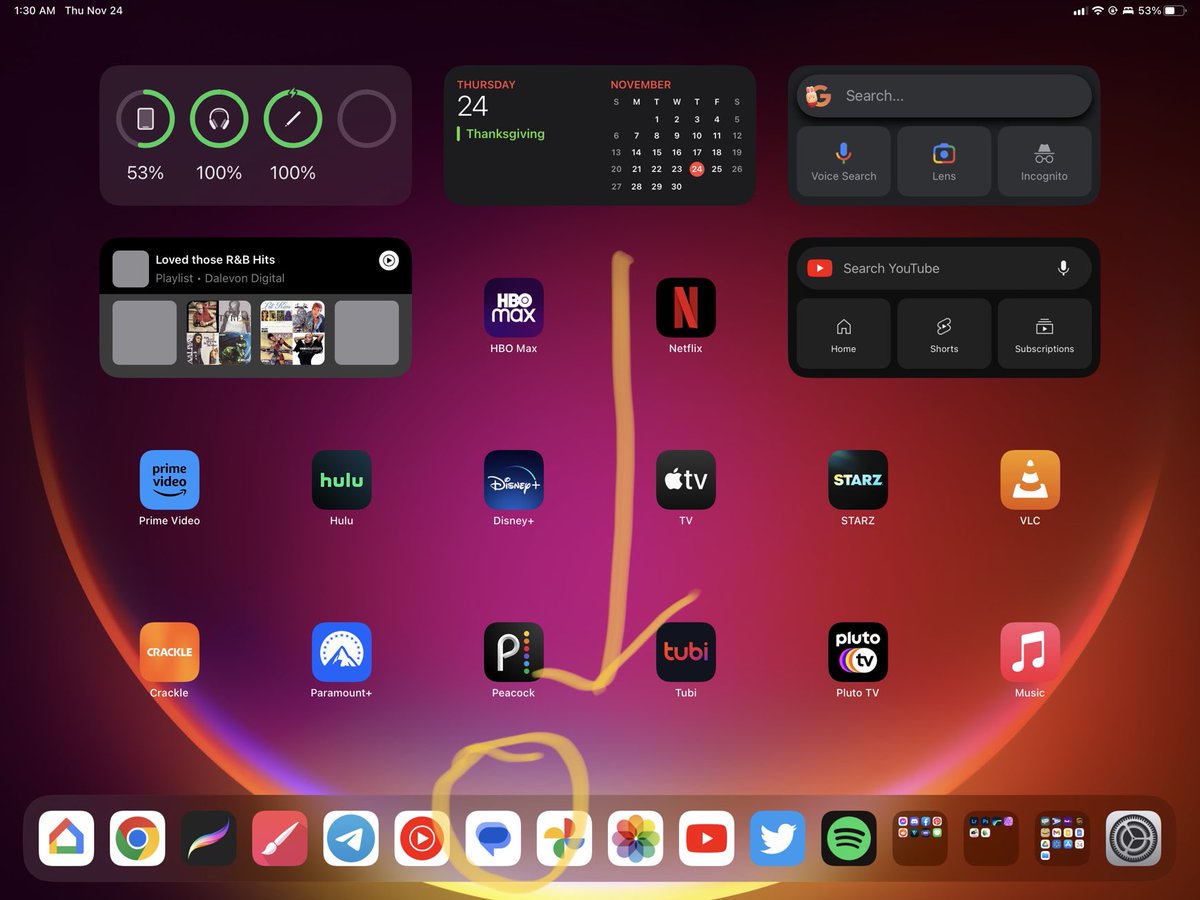Open Google Messages in the dock
1200x900 pixels.
[x=493, y=838]
